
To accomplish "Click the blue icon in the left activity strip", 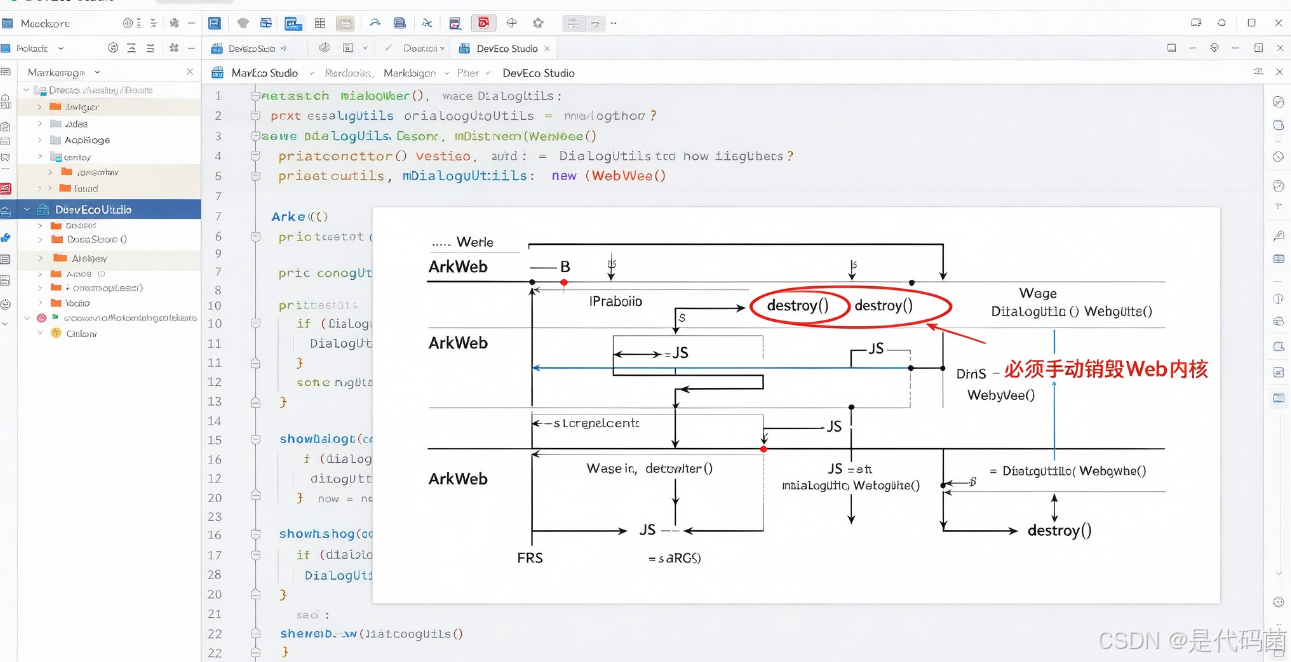I will tap(6, 238).
